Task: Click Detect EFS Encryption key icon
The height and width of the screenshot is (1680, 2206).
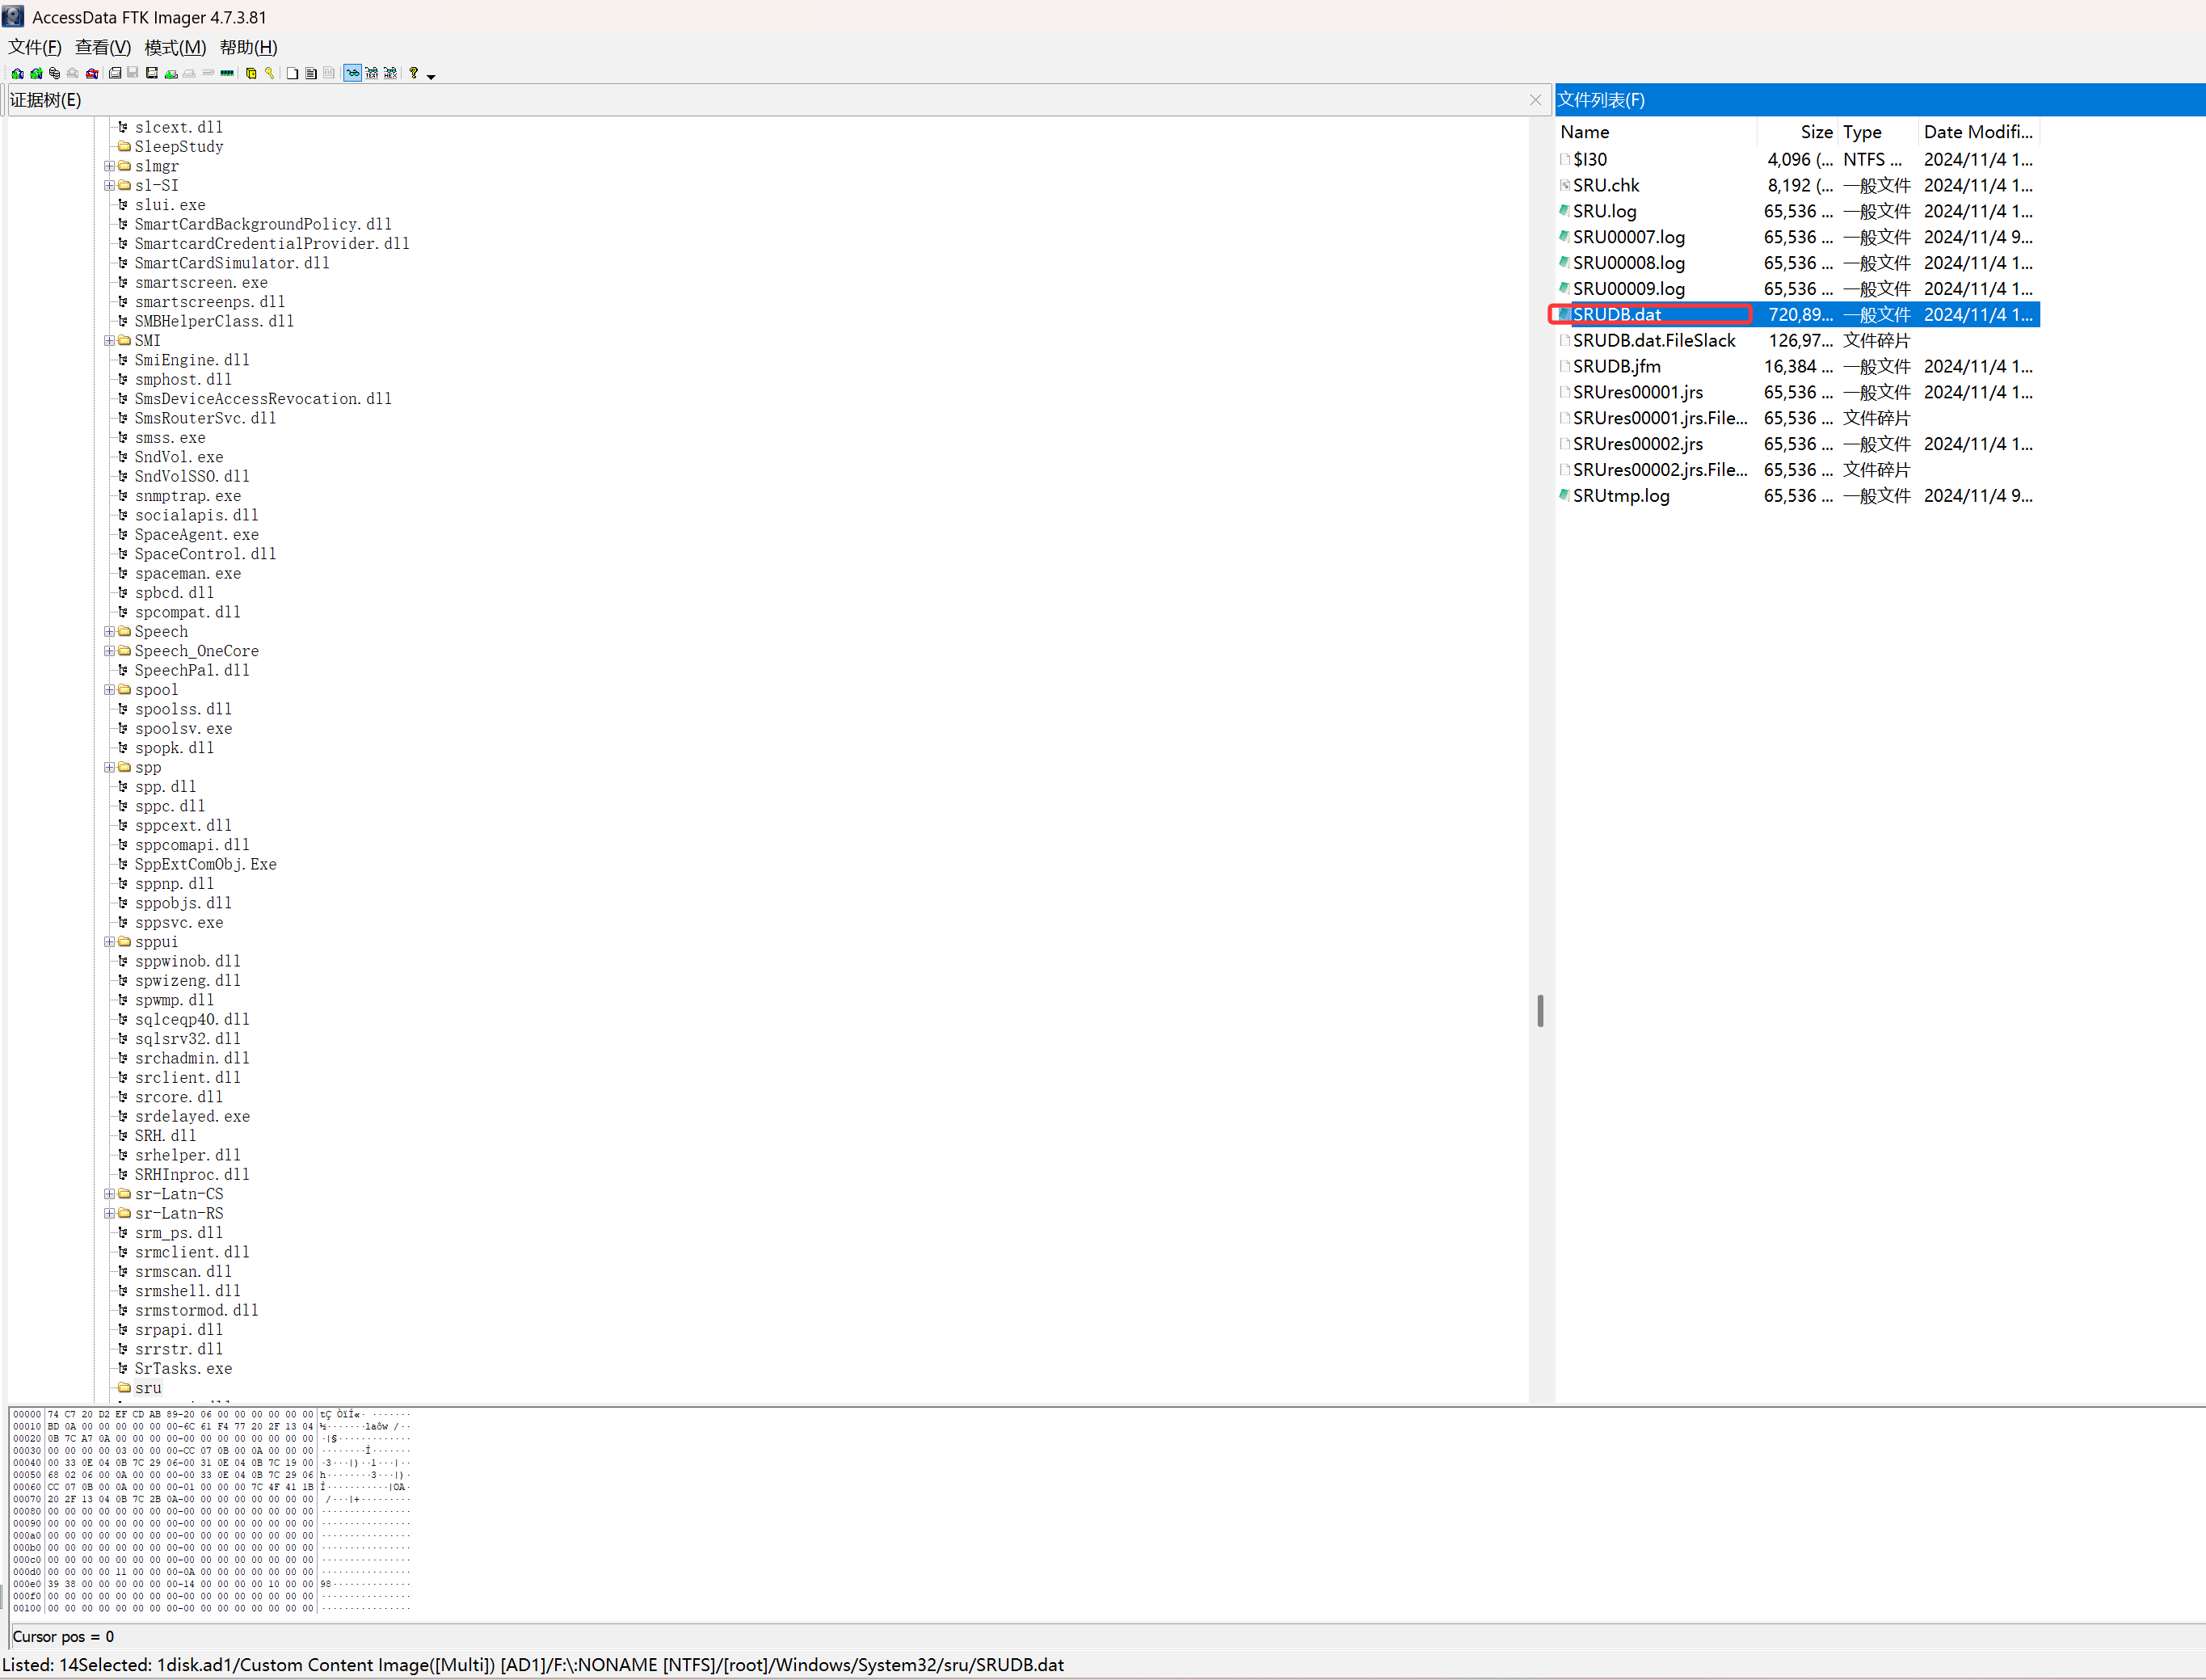Action: (269, 73)
